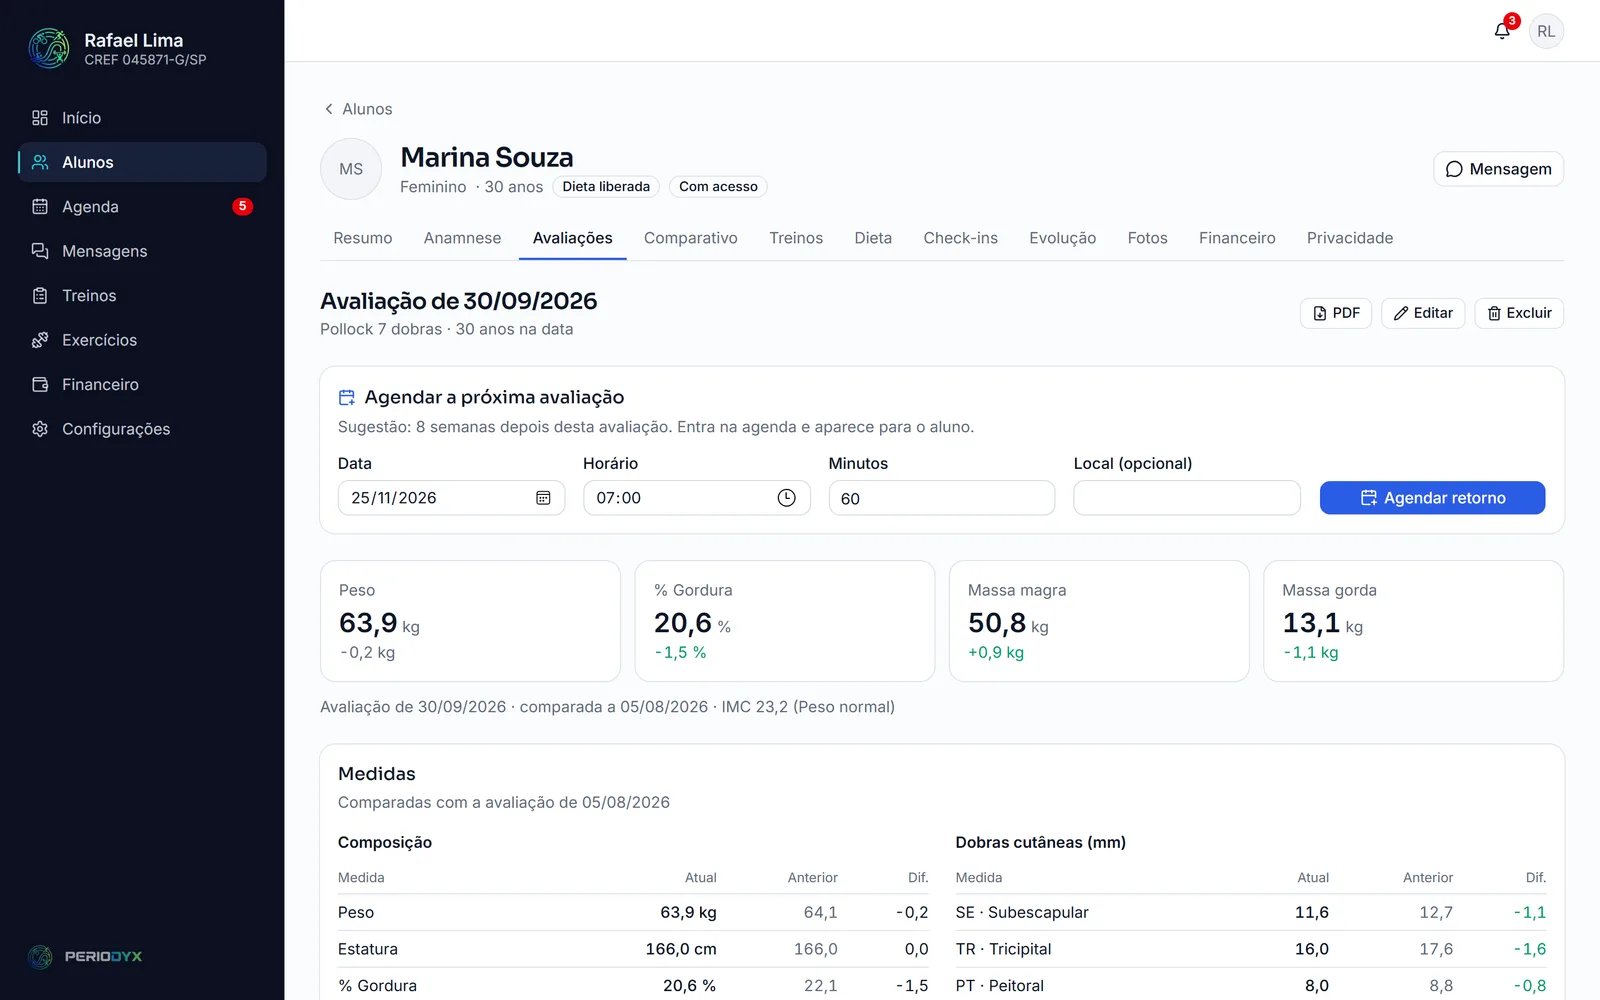1600x1000 pixels.
Task: Click the Configurações gear icon
Action: [40, 429]
